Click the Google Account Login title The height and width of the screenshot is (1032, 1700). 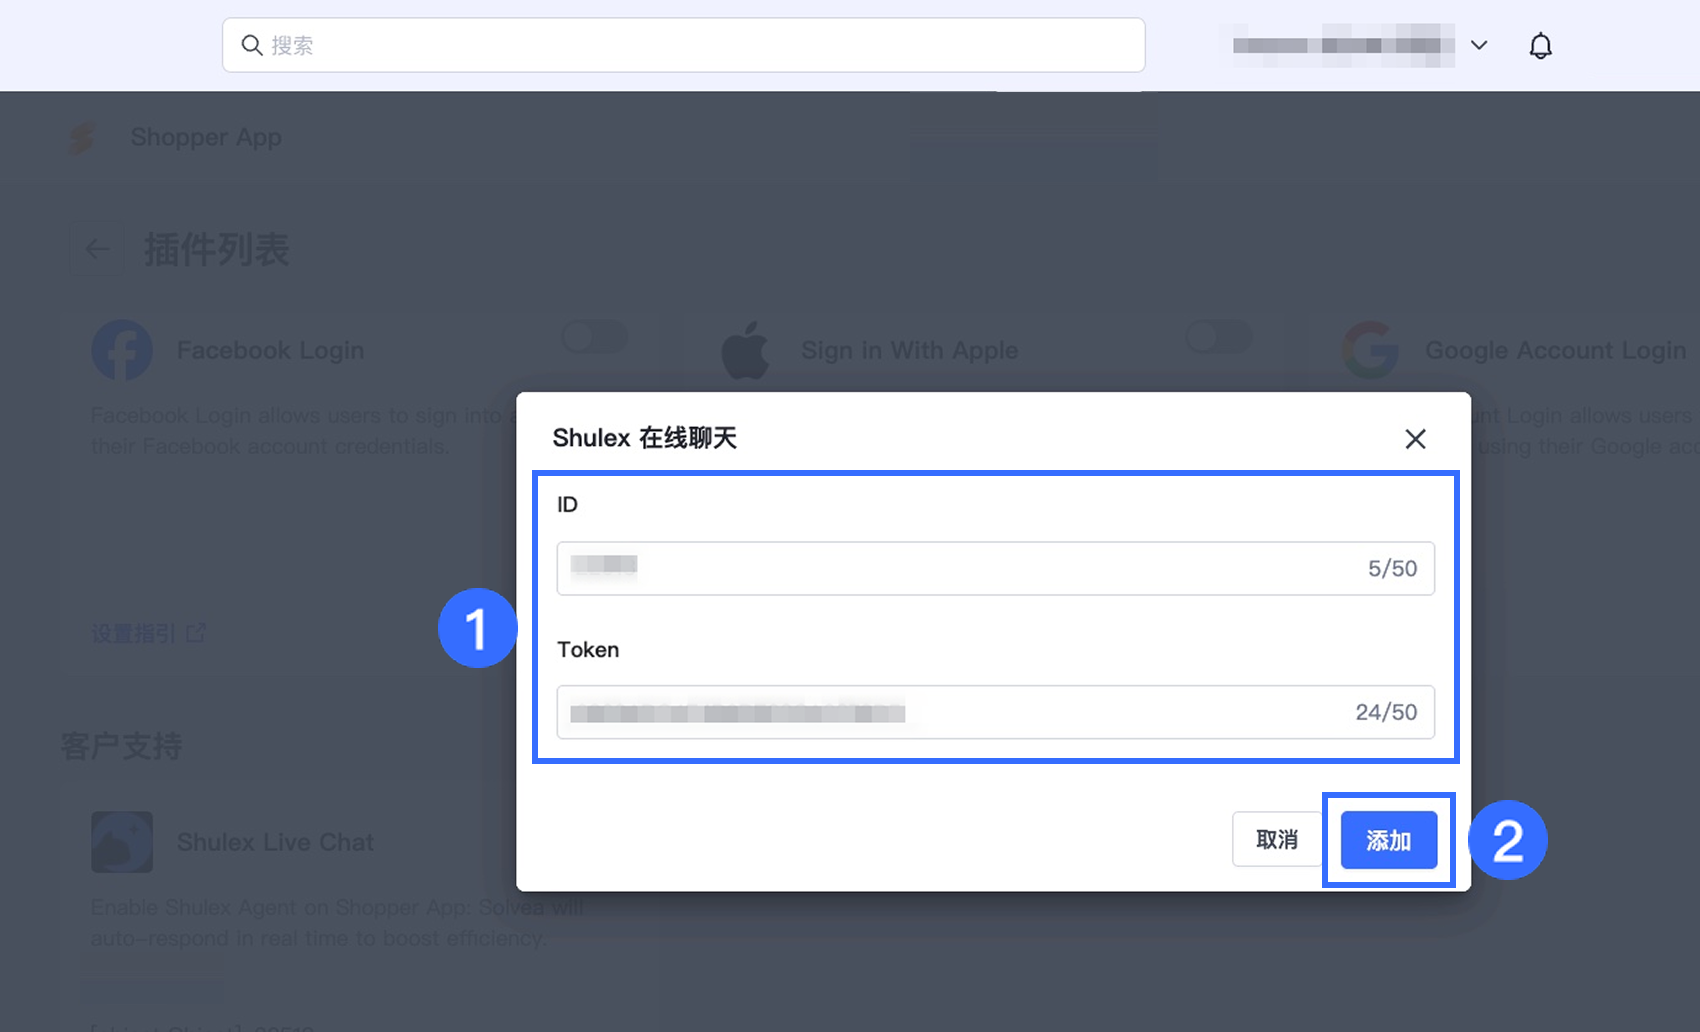[x=1555, y=350]
